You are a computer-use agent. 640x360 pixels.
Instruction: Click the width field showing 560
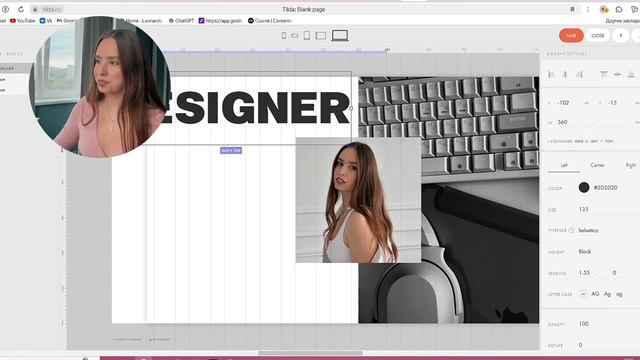tap(562, 122)
